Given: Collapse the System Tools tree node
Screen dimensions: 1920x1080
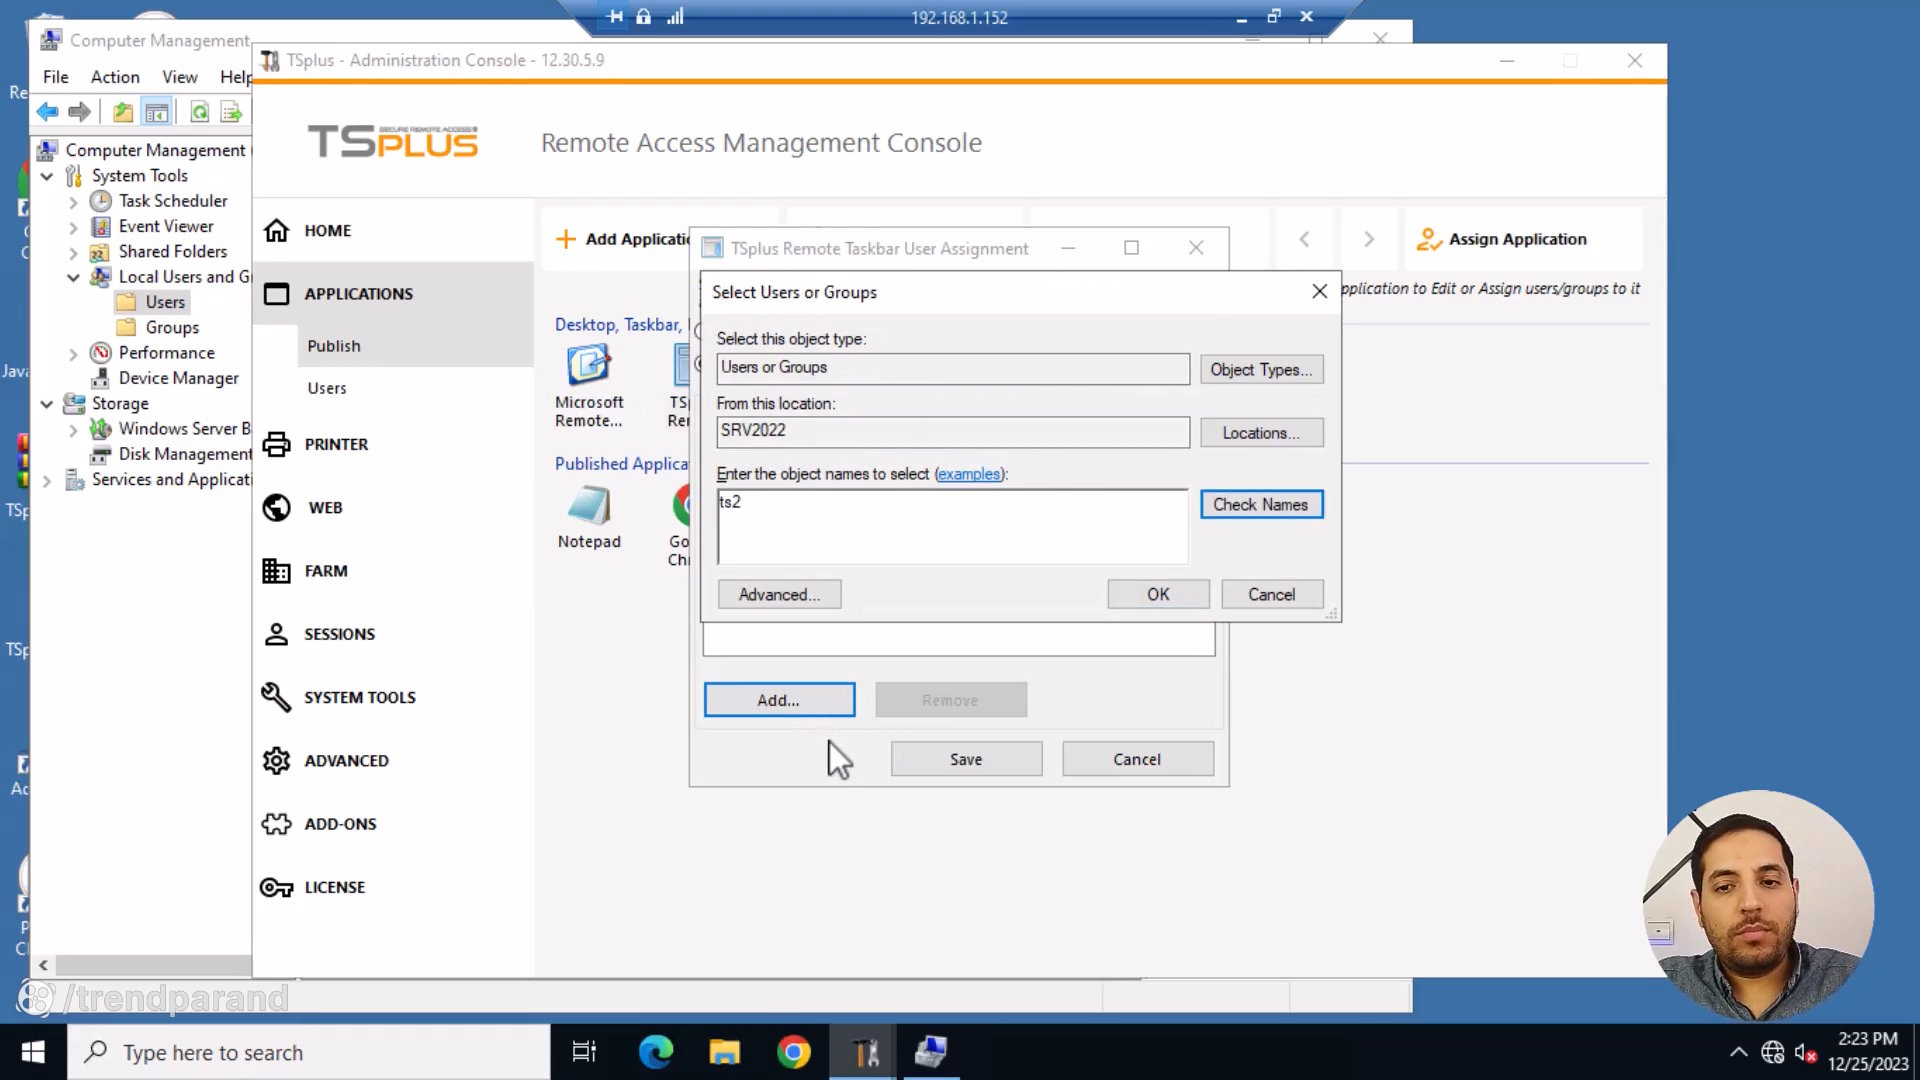Looking at the screenshot, I should click(x=47, y=176).
